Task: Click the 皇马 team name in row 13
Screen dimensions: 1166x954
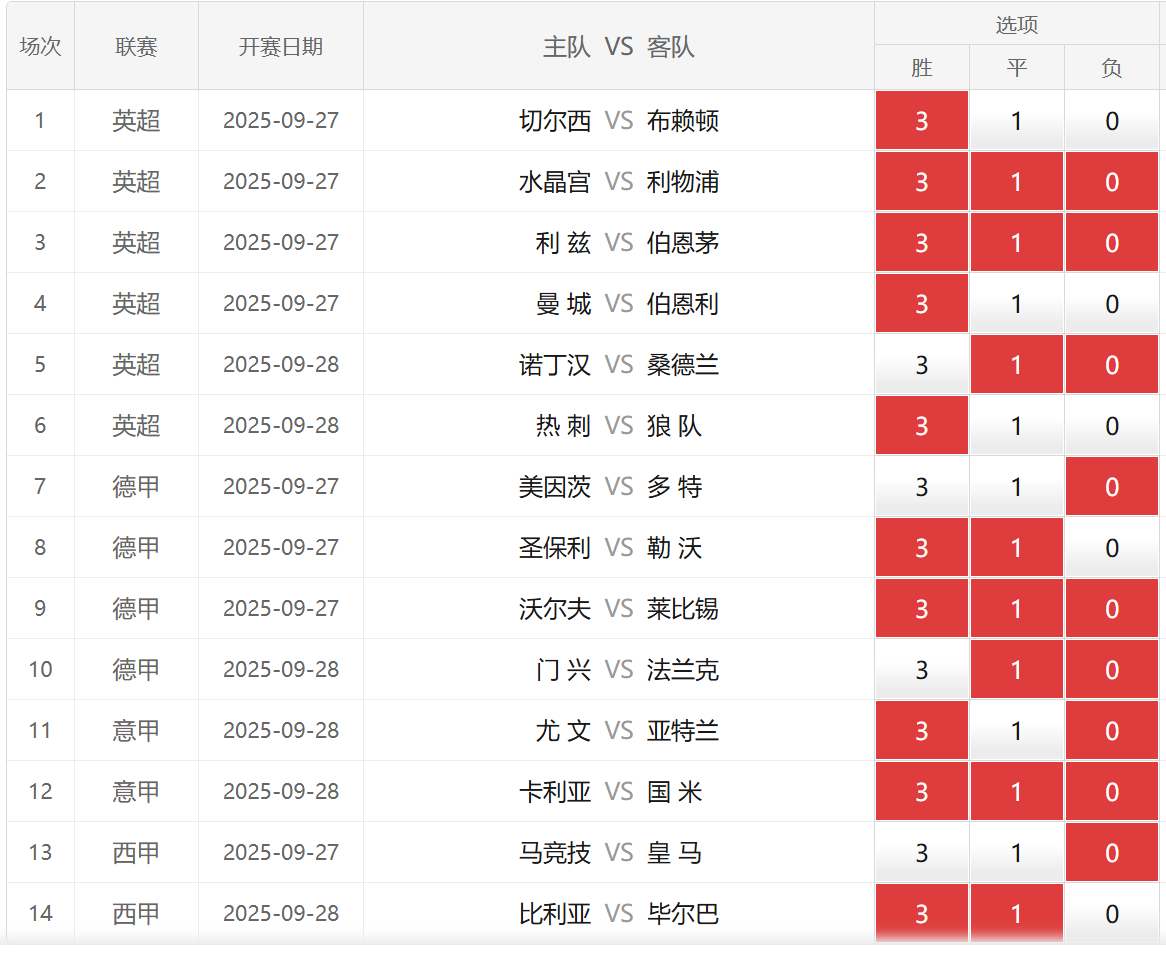Action: 674,853
